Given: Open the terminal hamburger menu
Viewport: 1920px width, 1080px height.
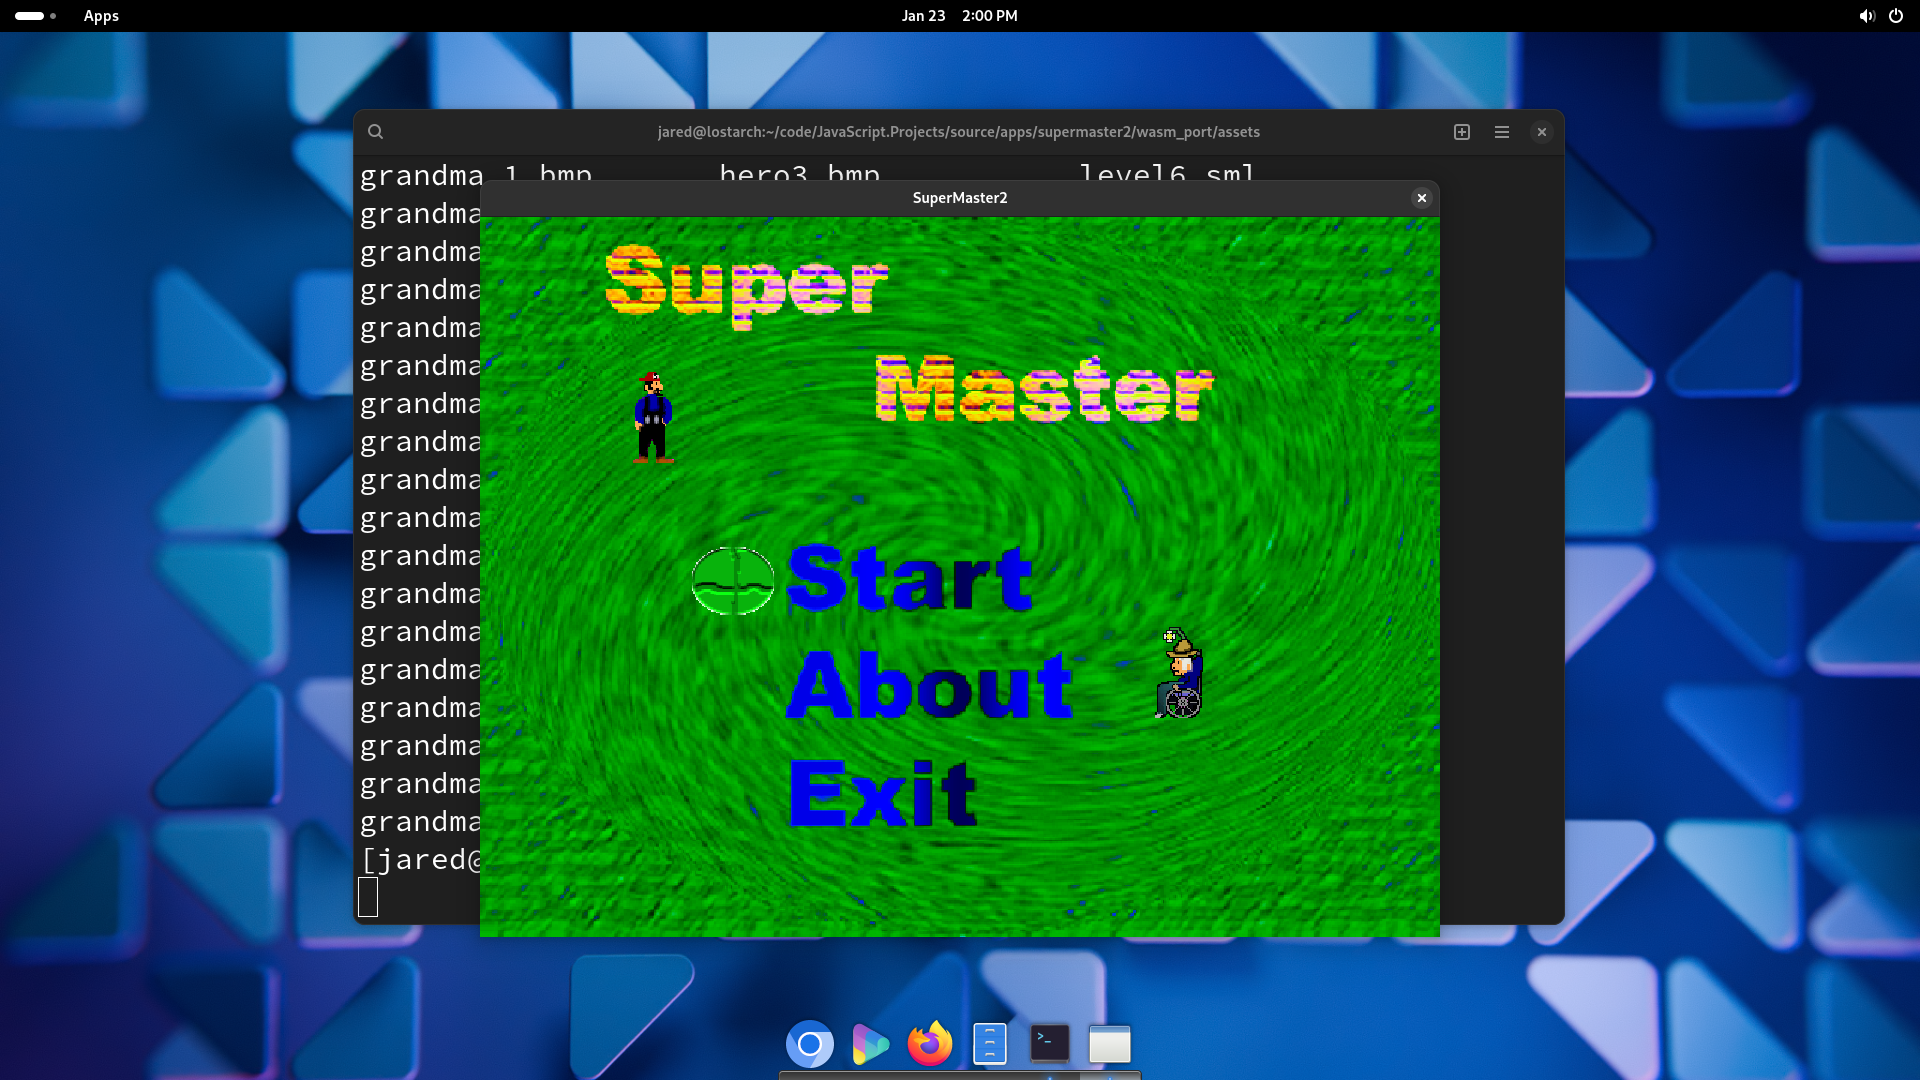Looking at the screenshot, I should pyautogui.click(x=1502, y=132).
